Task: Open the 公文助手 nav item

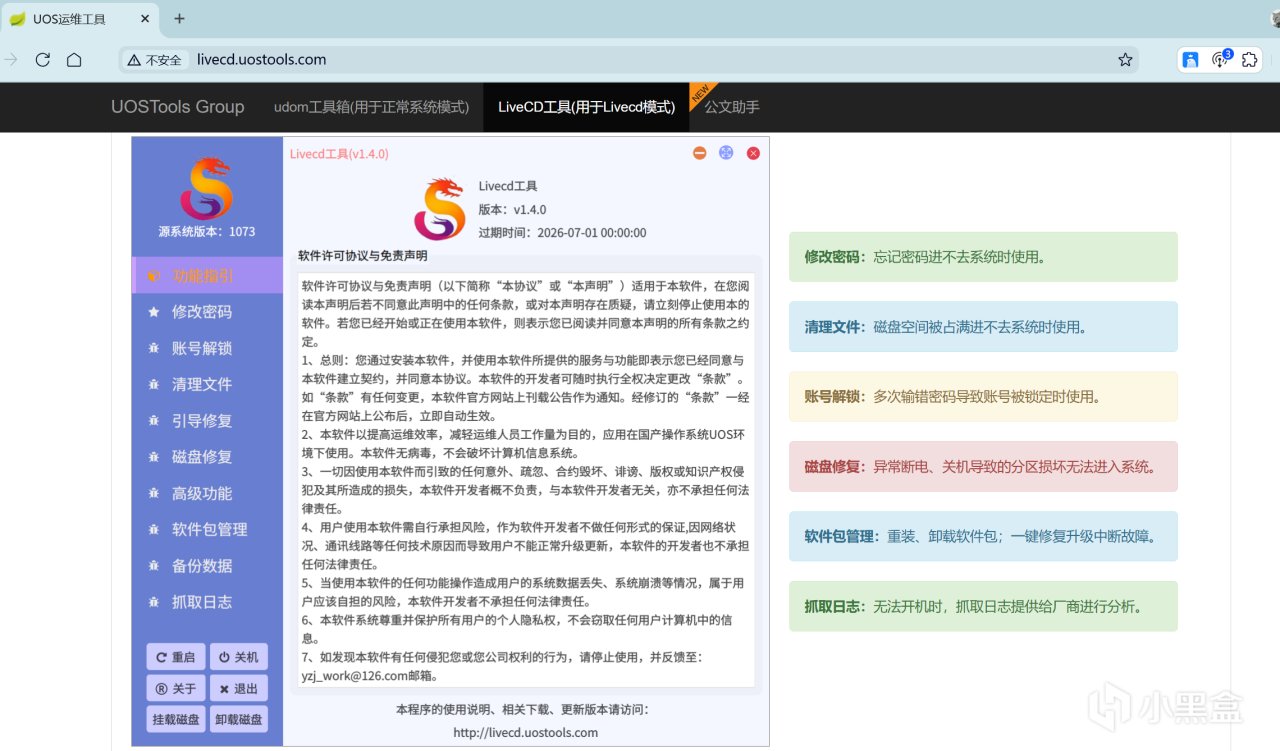Action: 732,107
